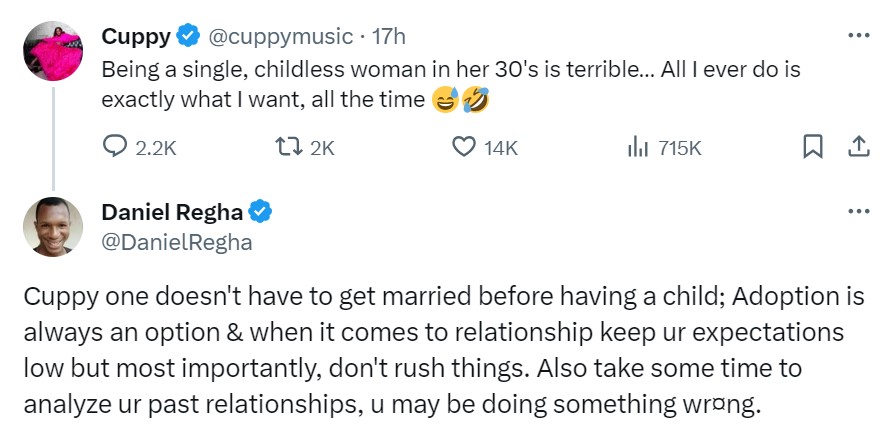Retweet Cuppy's post using the repost icon
This screenshot has height=424, width=882.
tap(287, 147)
